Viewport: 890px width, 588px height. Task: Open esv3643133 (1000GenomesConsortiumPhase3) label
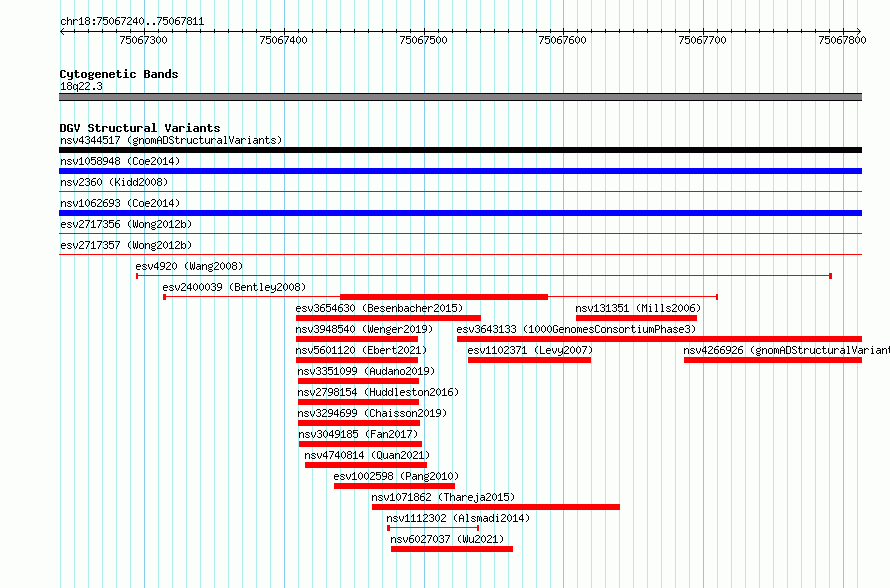click(576, 329)
